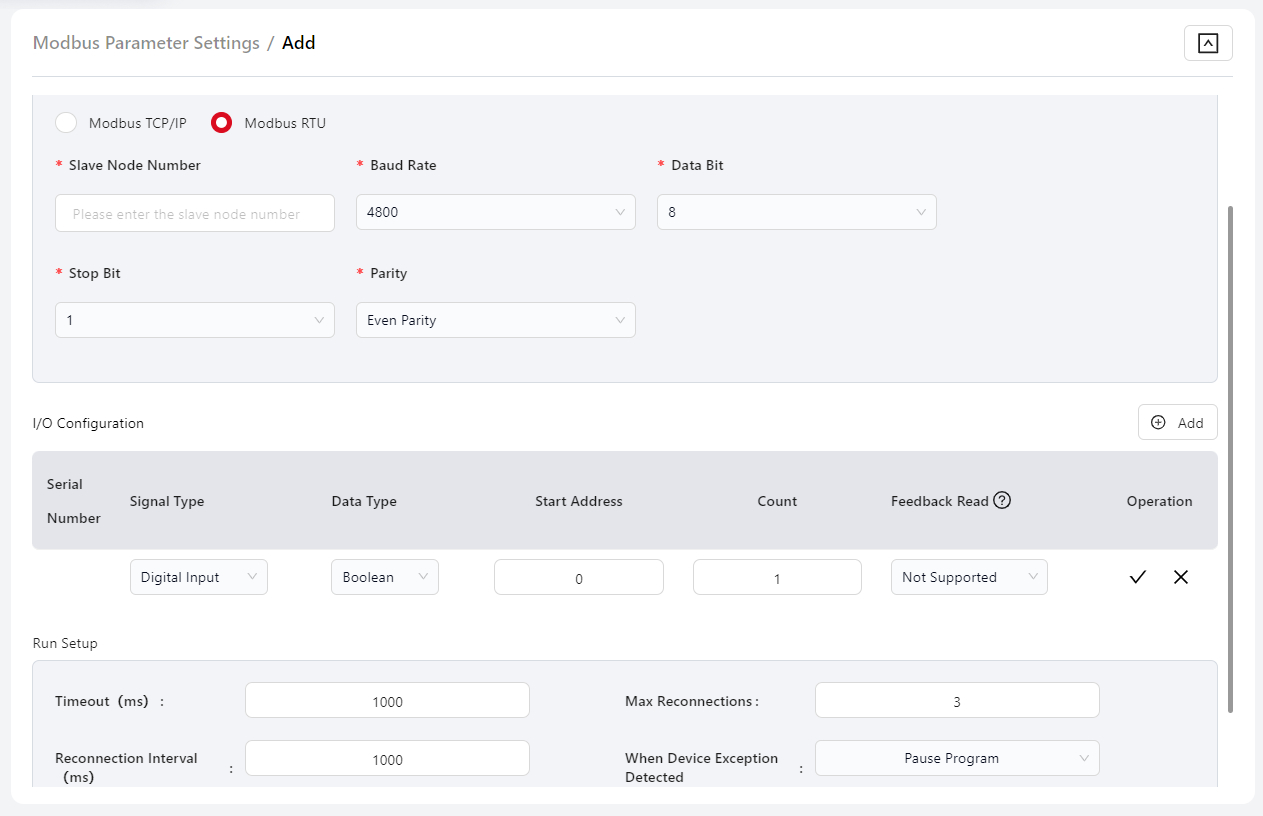Click the Start Address input field
This screenshot has width=1263, height=816.
[578, 578]
